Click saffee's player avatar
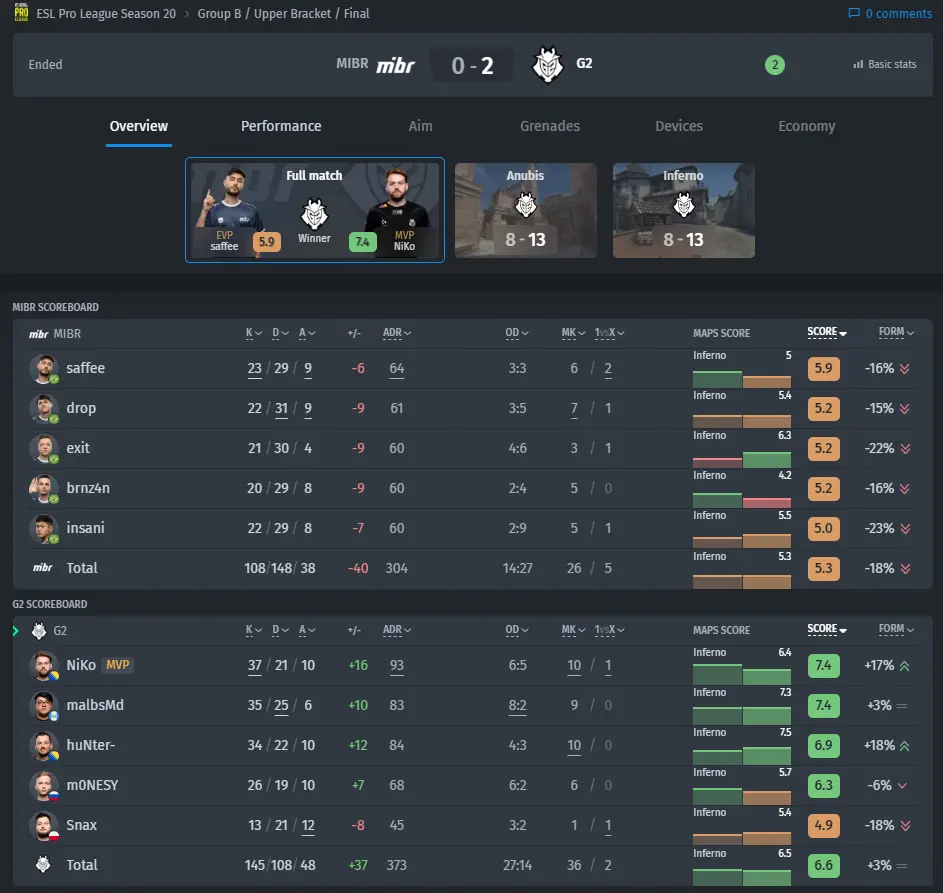 pyautogui.click(x=44, y=369)
